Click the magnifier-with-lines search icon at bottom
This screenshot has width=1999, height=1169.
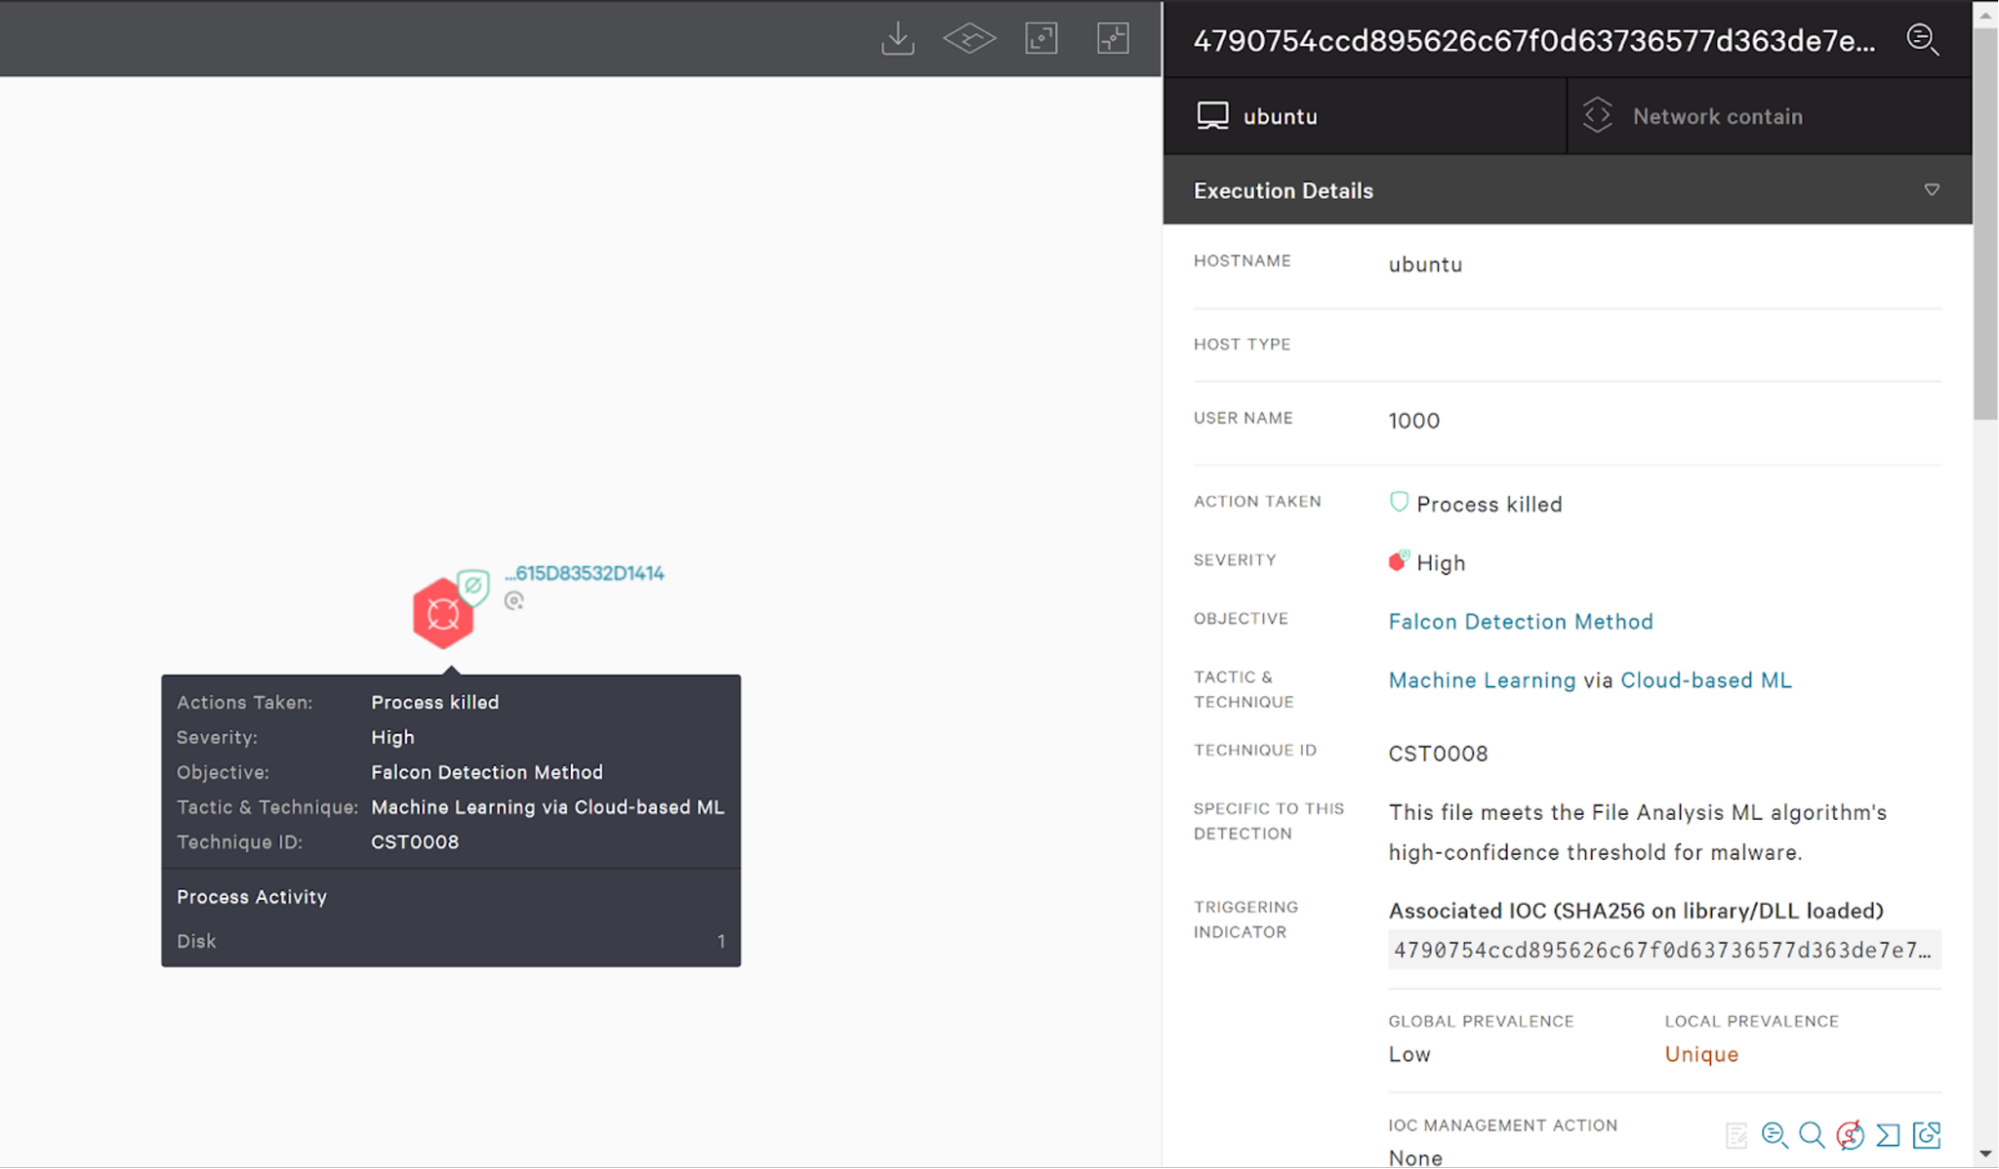(1774, 1135)
